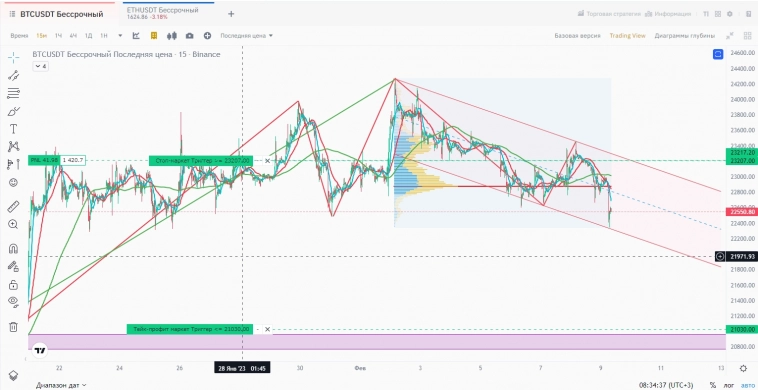This screenshot has height=390, width=758.
Task: Open the Последняя цена dropdown
Action: [247, 35]
